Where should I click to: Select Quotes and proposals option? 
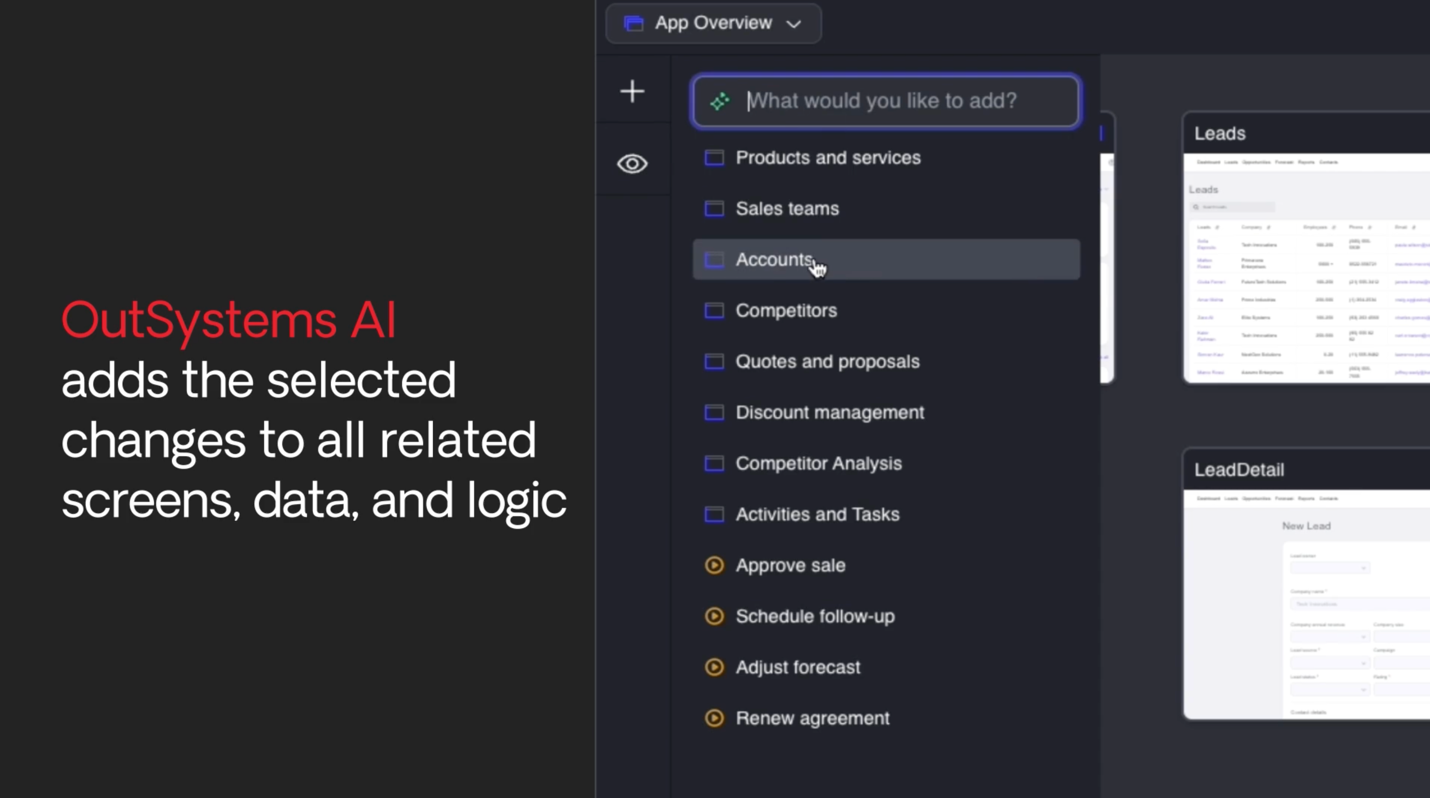[x=827, y=362]
